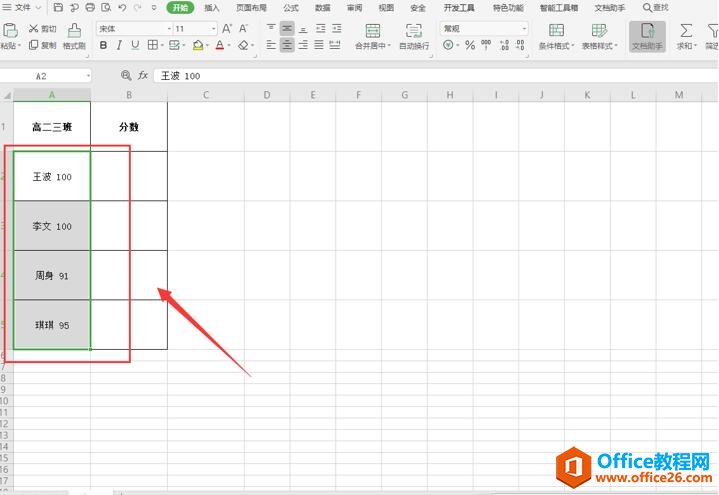719x495 pixels.
Task: Toggle bold formatting (B)
Action: 103,45
